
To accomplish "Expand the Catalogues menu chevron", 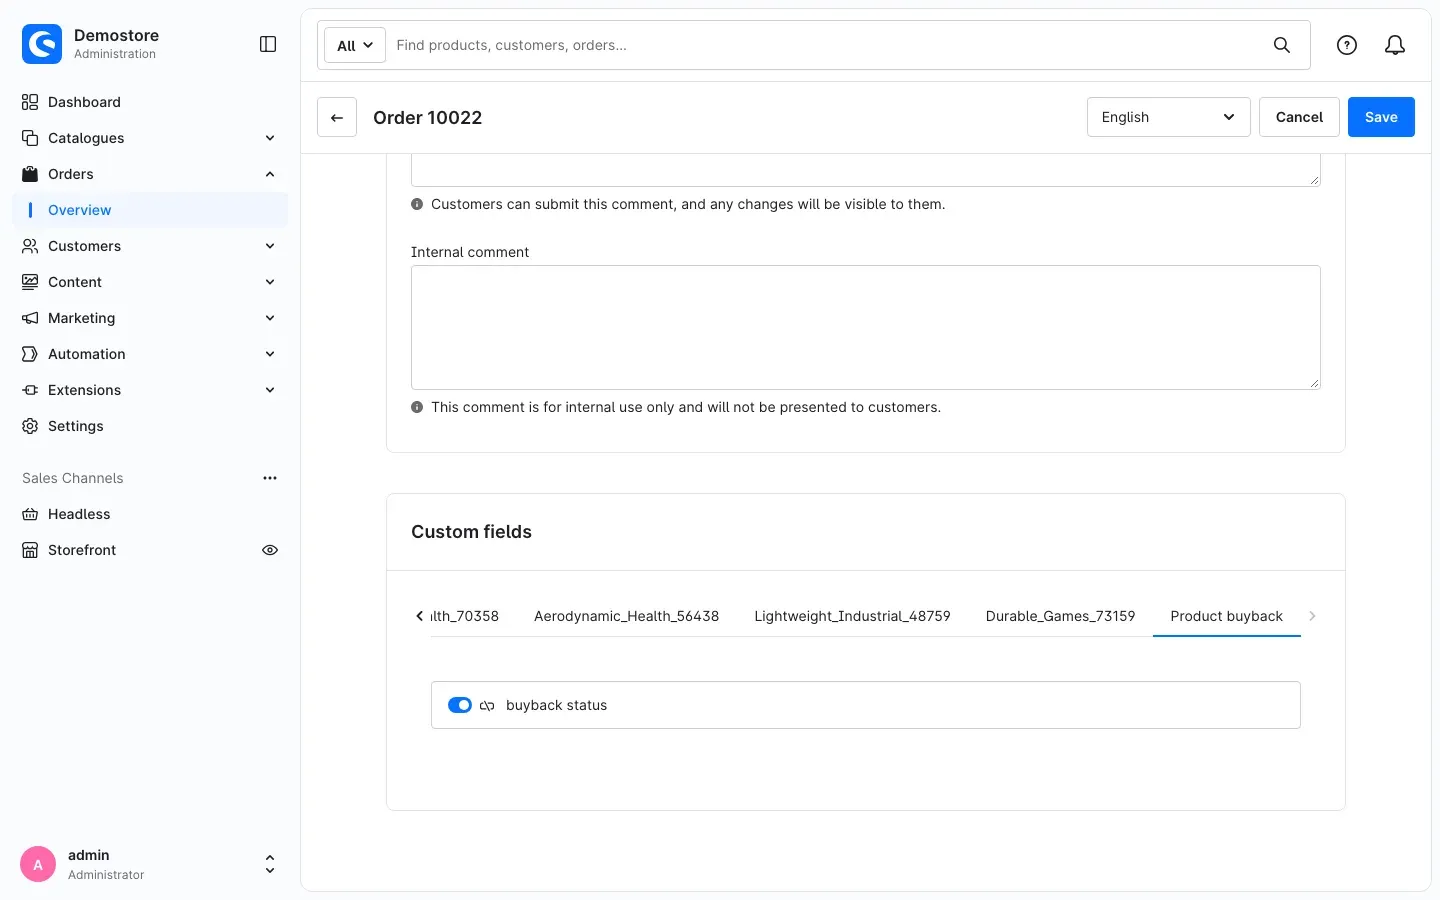I will (270, 138).
